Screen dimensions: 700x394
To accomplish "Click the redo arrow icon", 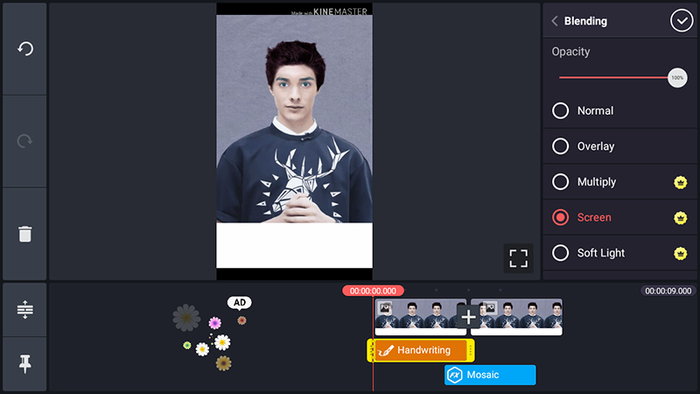I will point(25,141).
